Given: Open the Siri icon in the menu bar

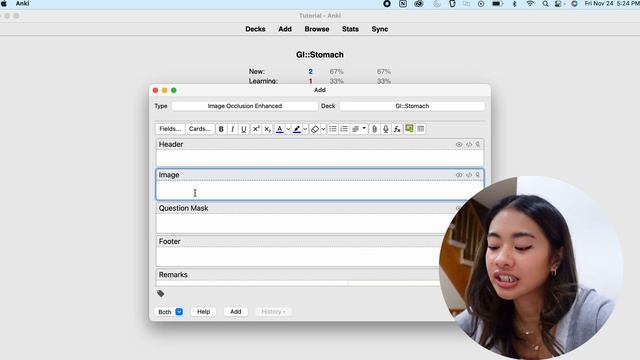Looking at the screenshot, I should pyautogui.click(x=574, y=4).
